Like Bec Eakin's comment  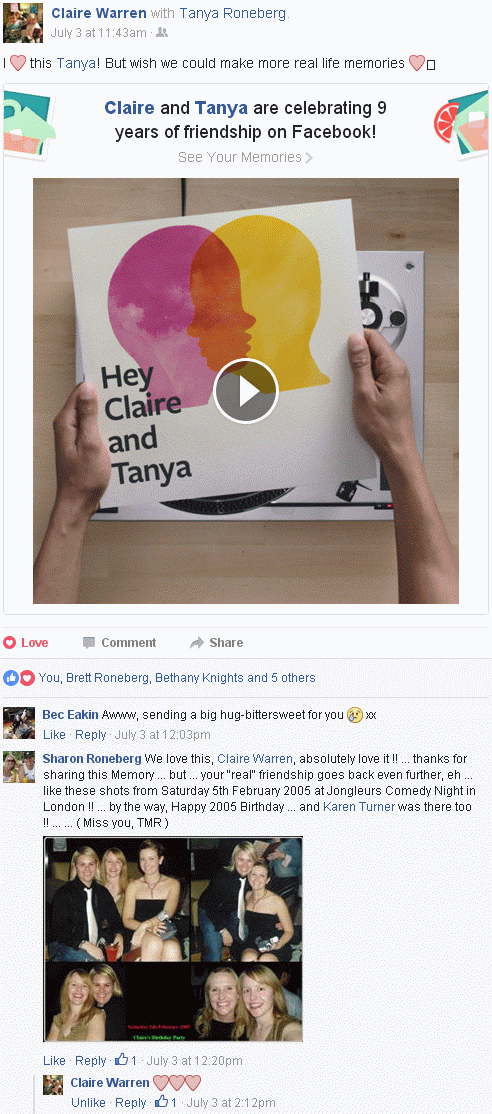pyautogui.click(x=54, y=735)
